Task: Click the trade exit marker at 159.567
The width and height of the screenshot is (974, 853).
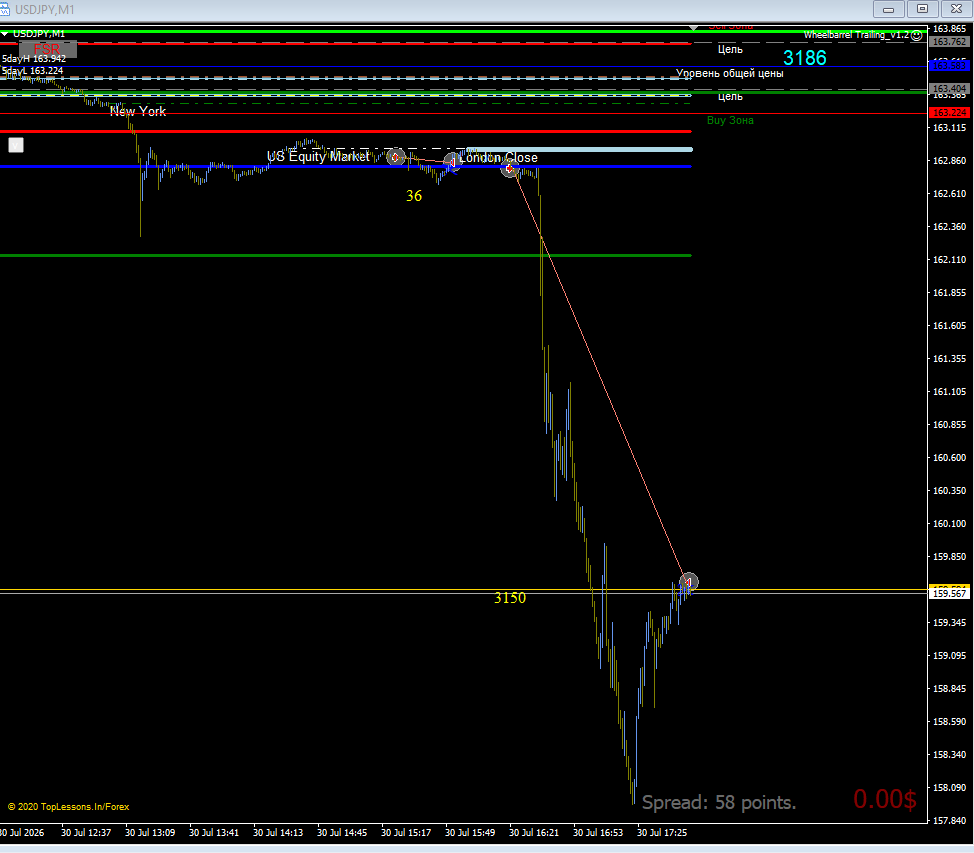Action: point(688,582)
